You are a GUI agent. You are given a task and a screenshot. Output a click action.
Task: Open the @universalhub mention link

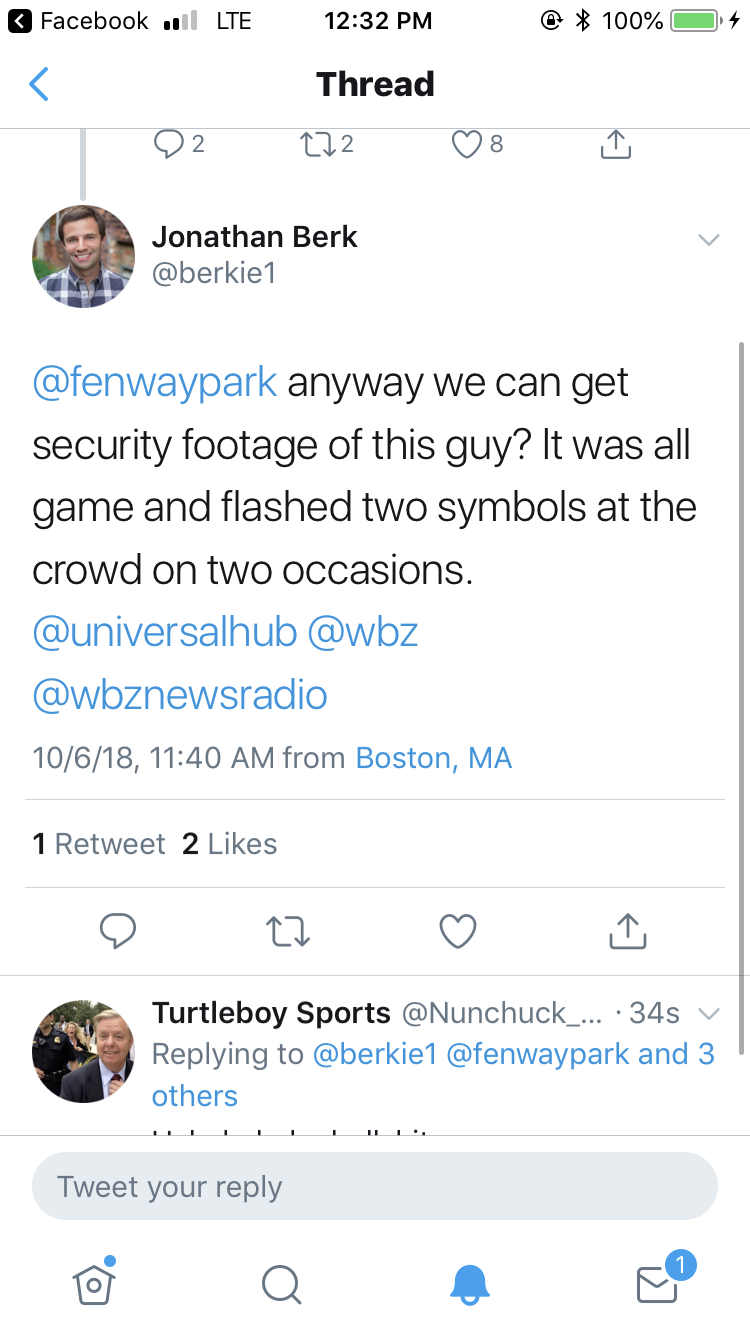[x=165, y=632]
